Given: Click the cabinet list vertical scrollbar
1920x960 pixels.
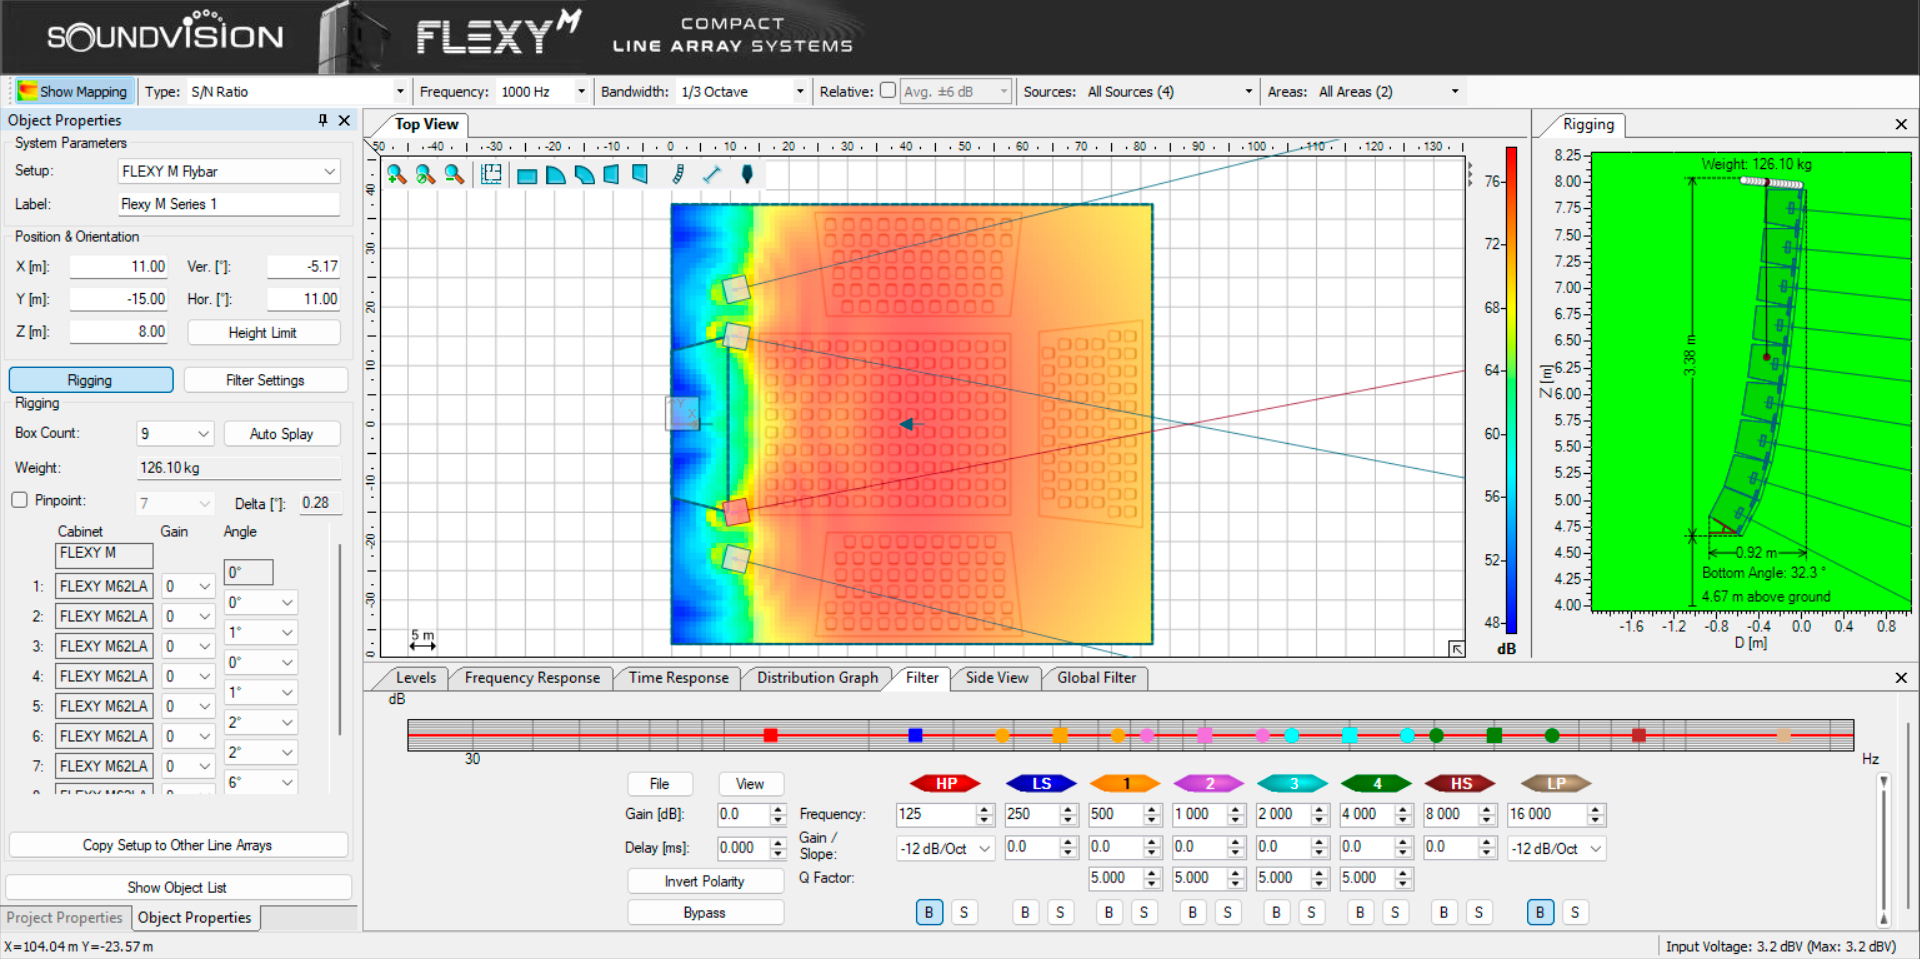Looking at the screenshot, I should click(340, 640).
